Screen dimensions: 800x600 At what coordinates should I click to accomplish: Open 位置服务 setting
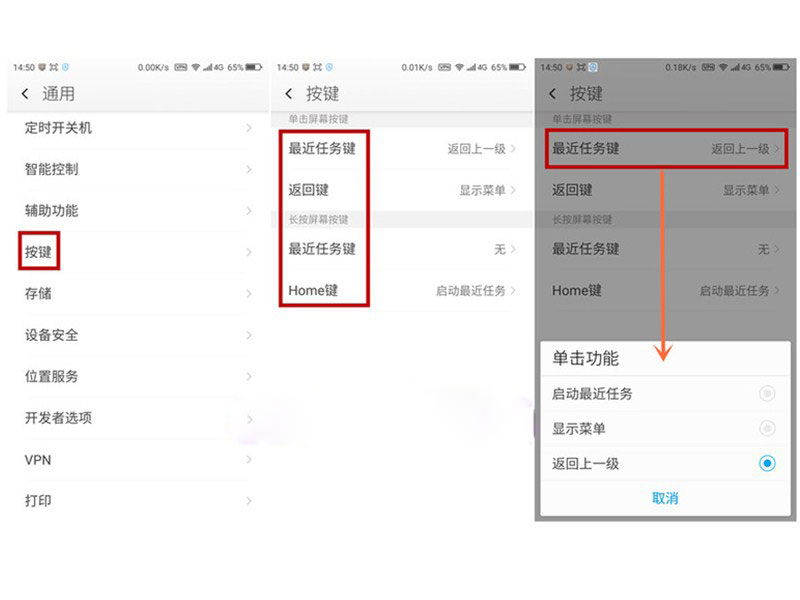point(138,377)
